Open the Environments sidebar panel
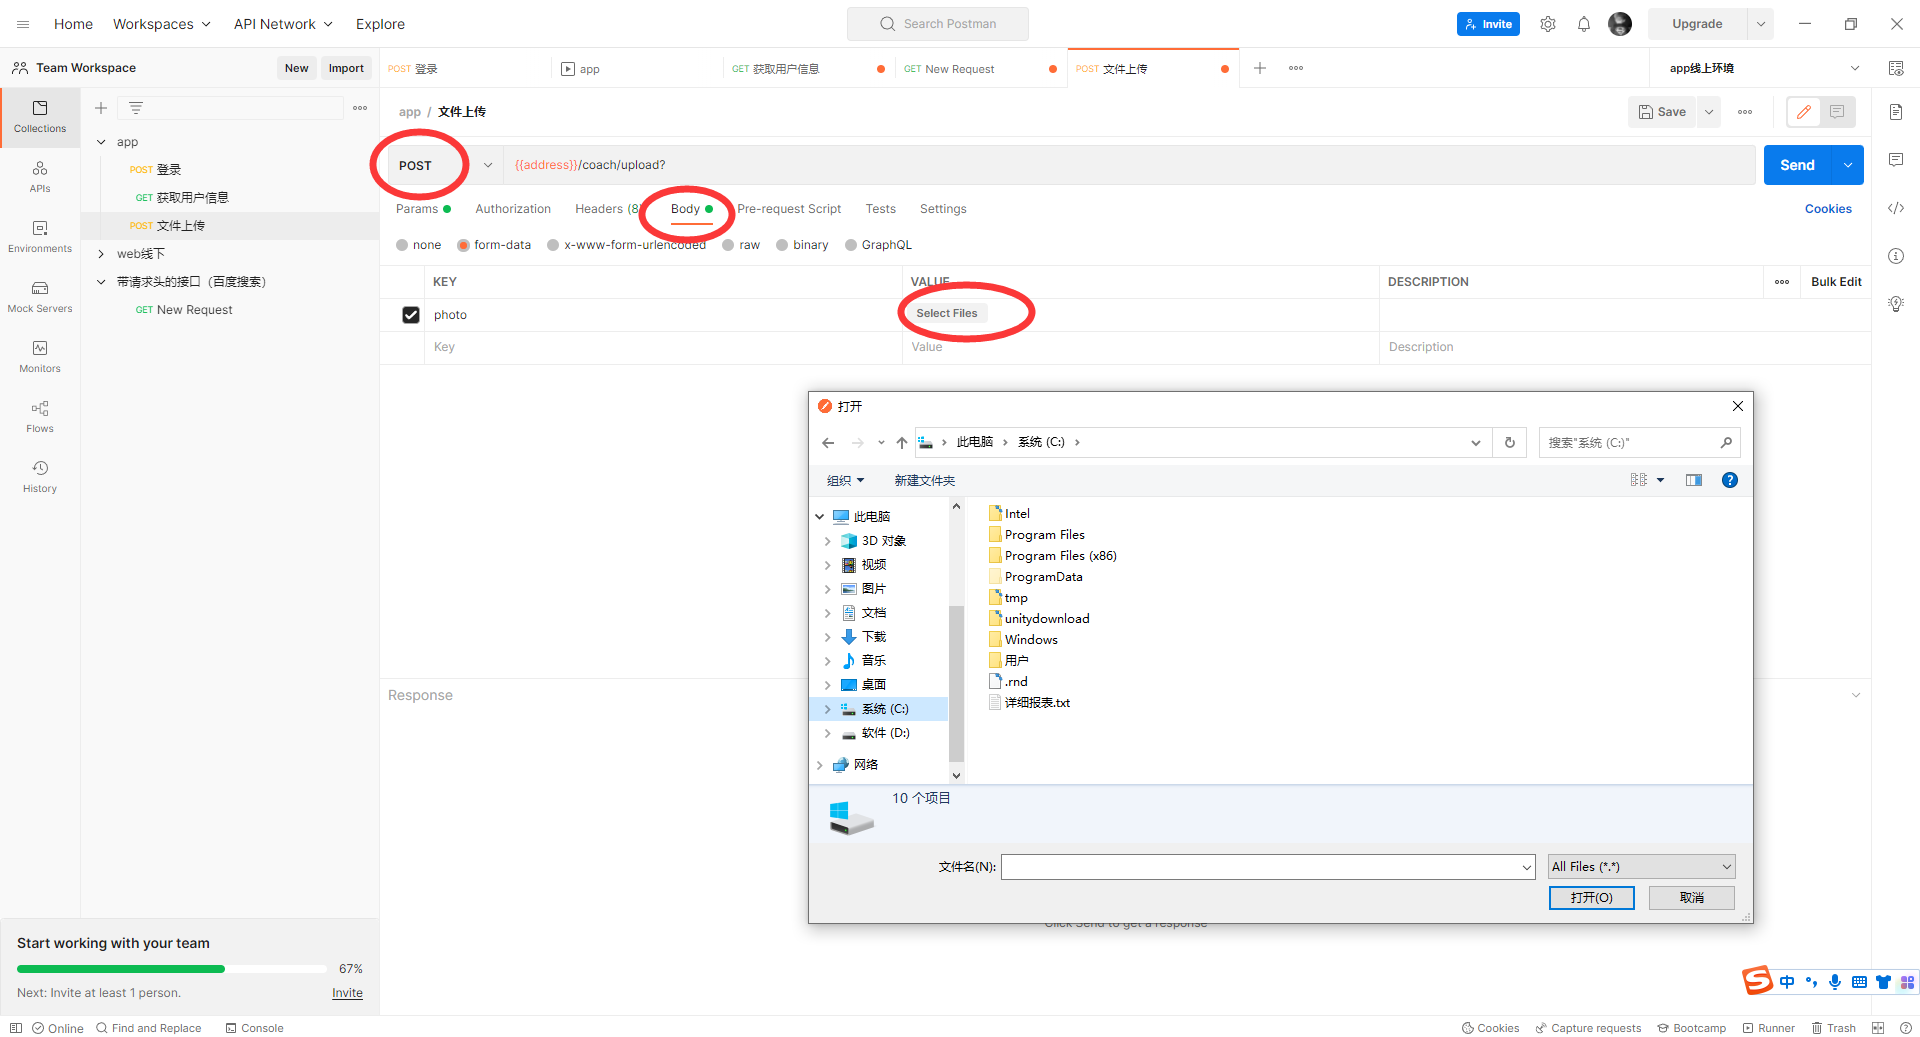This screenshot has width=1920, height=1037. 40,237
